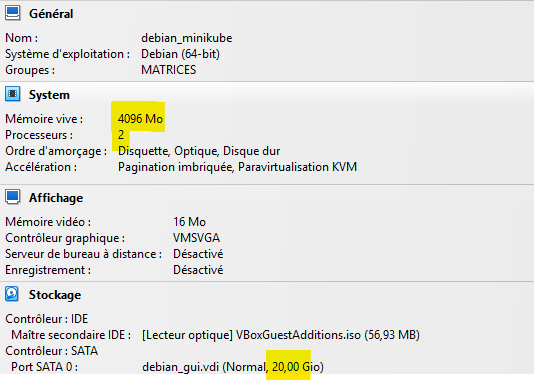Click the VBoxGuestAdditions.iso optical drive entry

click(281, 335)
